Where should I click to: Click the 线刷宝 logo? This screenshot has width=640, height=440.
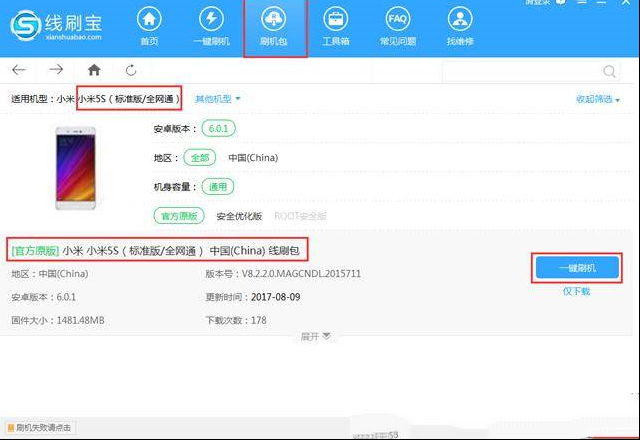(56, 25)
